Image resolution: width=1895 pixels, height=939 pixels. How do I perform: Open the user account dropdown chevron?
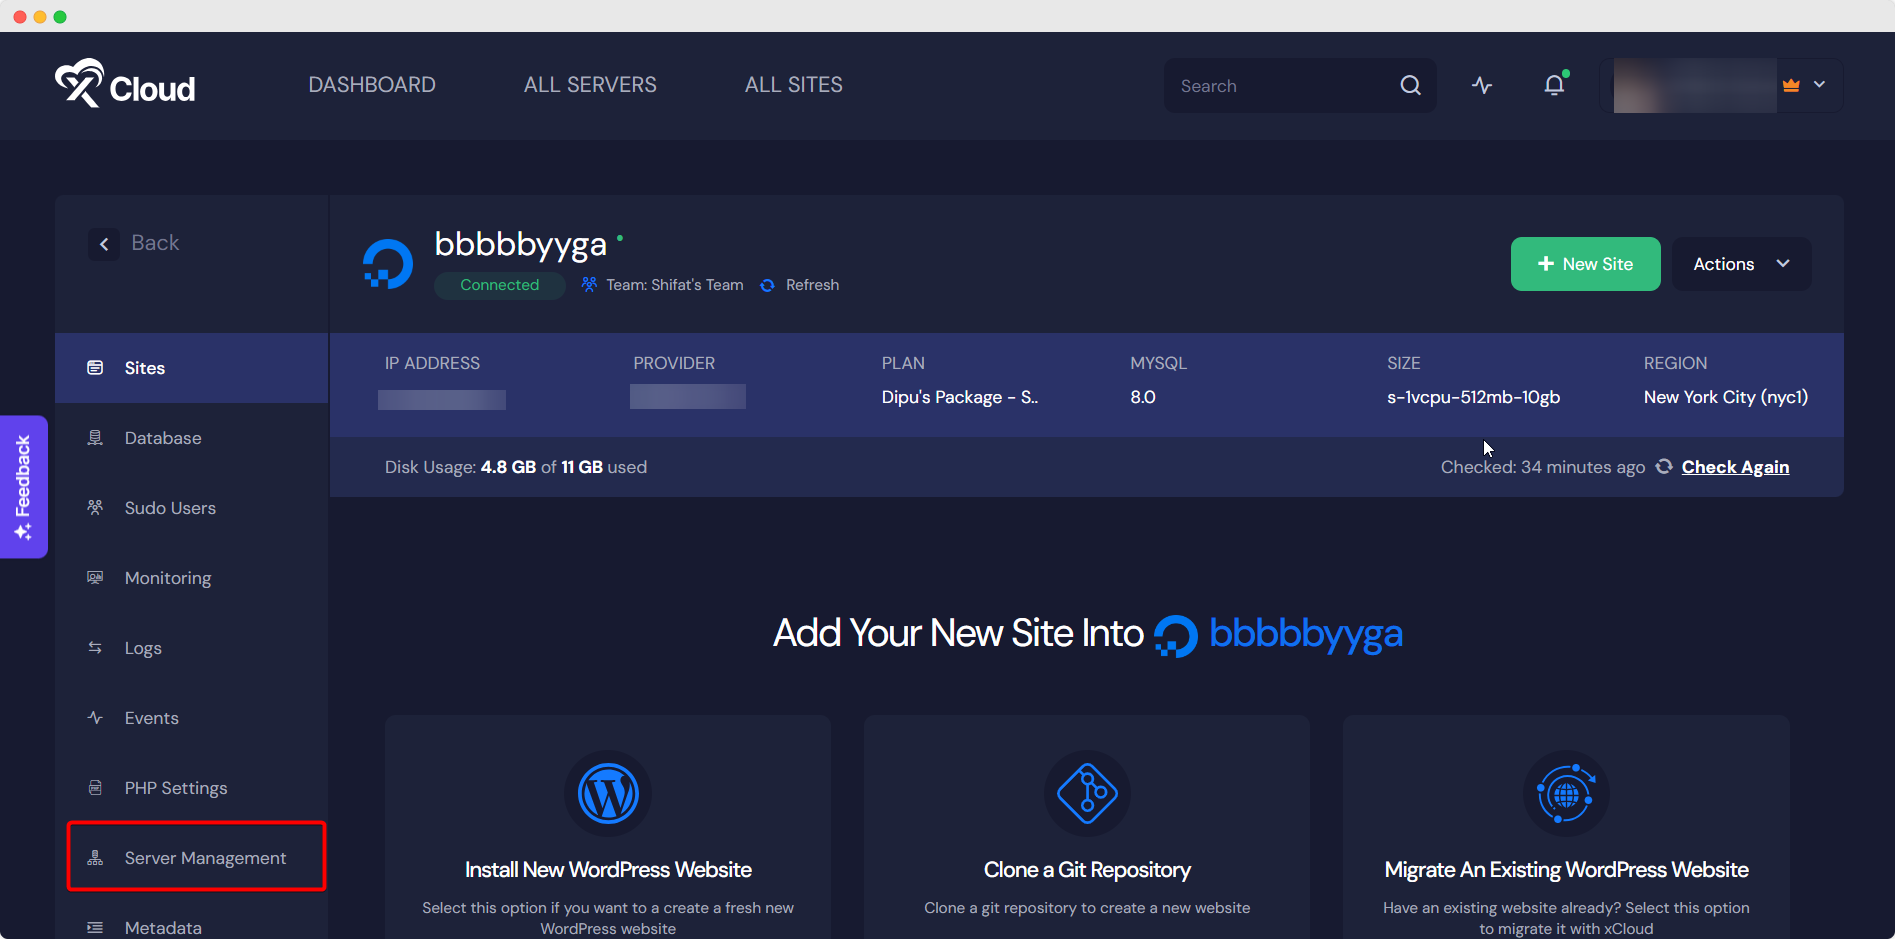1820,85
